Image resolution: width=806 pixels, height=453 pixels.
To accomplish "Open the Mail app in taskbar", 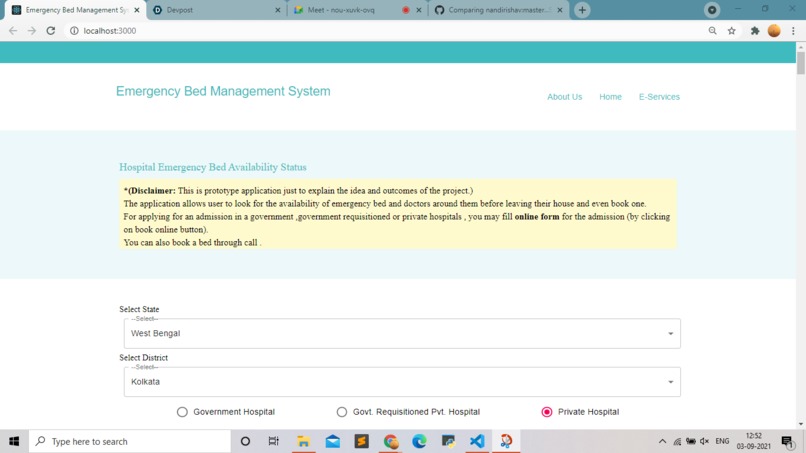I will coord(333,441).
